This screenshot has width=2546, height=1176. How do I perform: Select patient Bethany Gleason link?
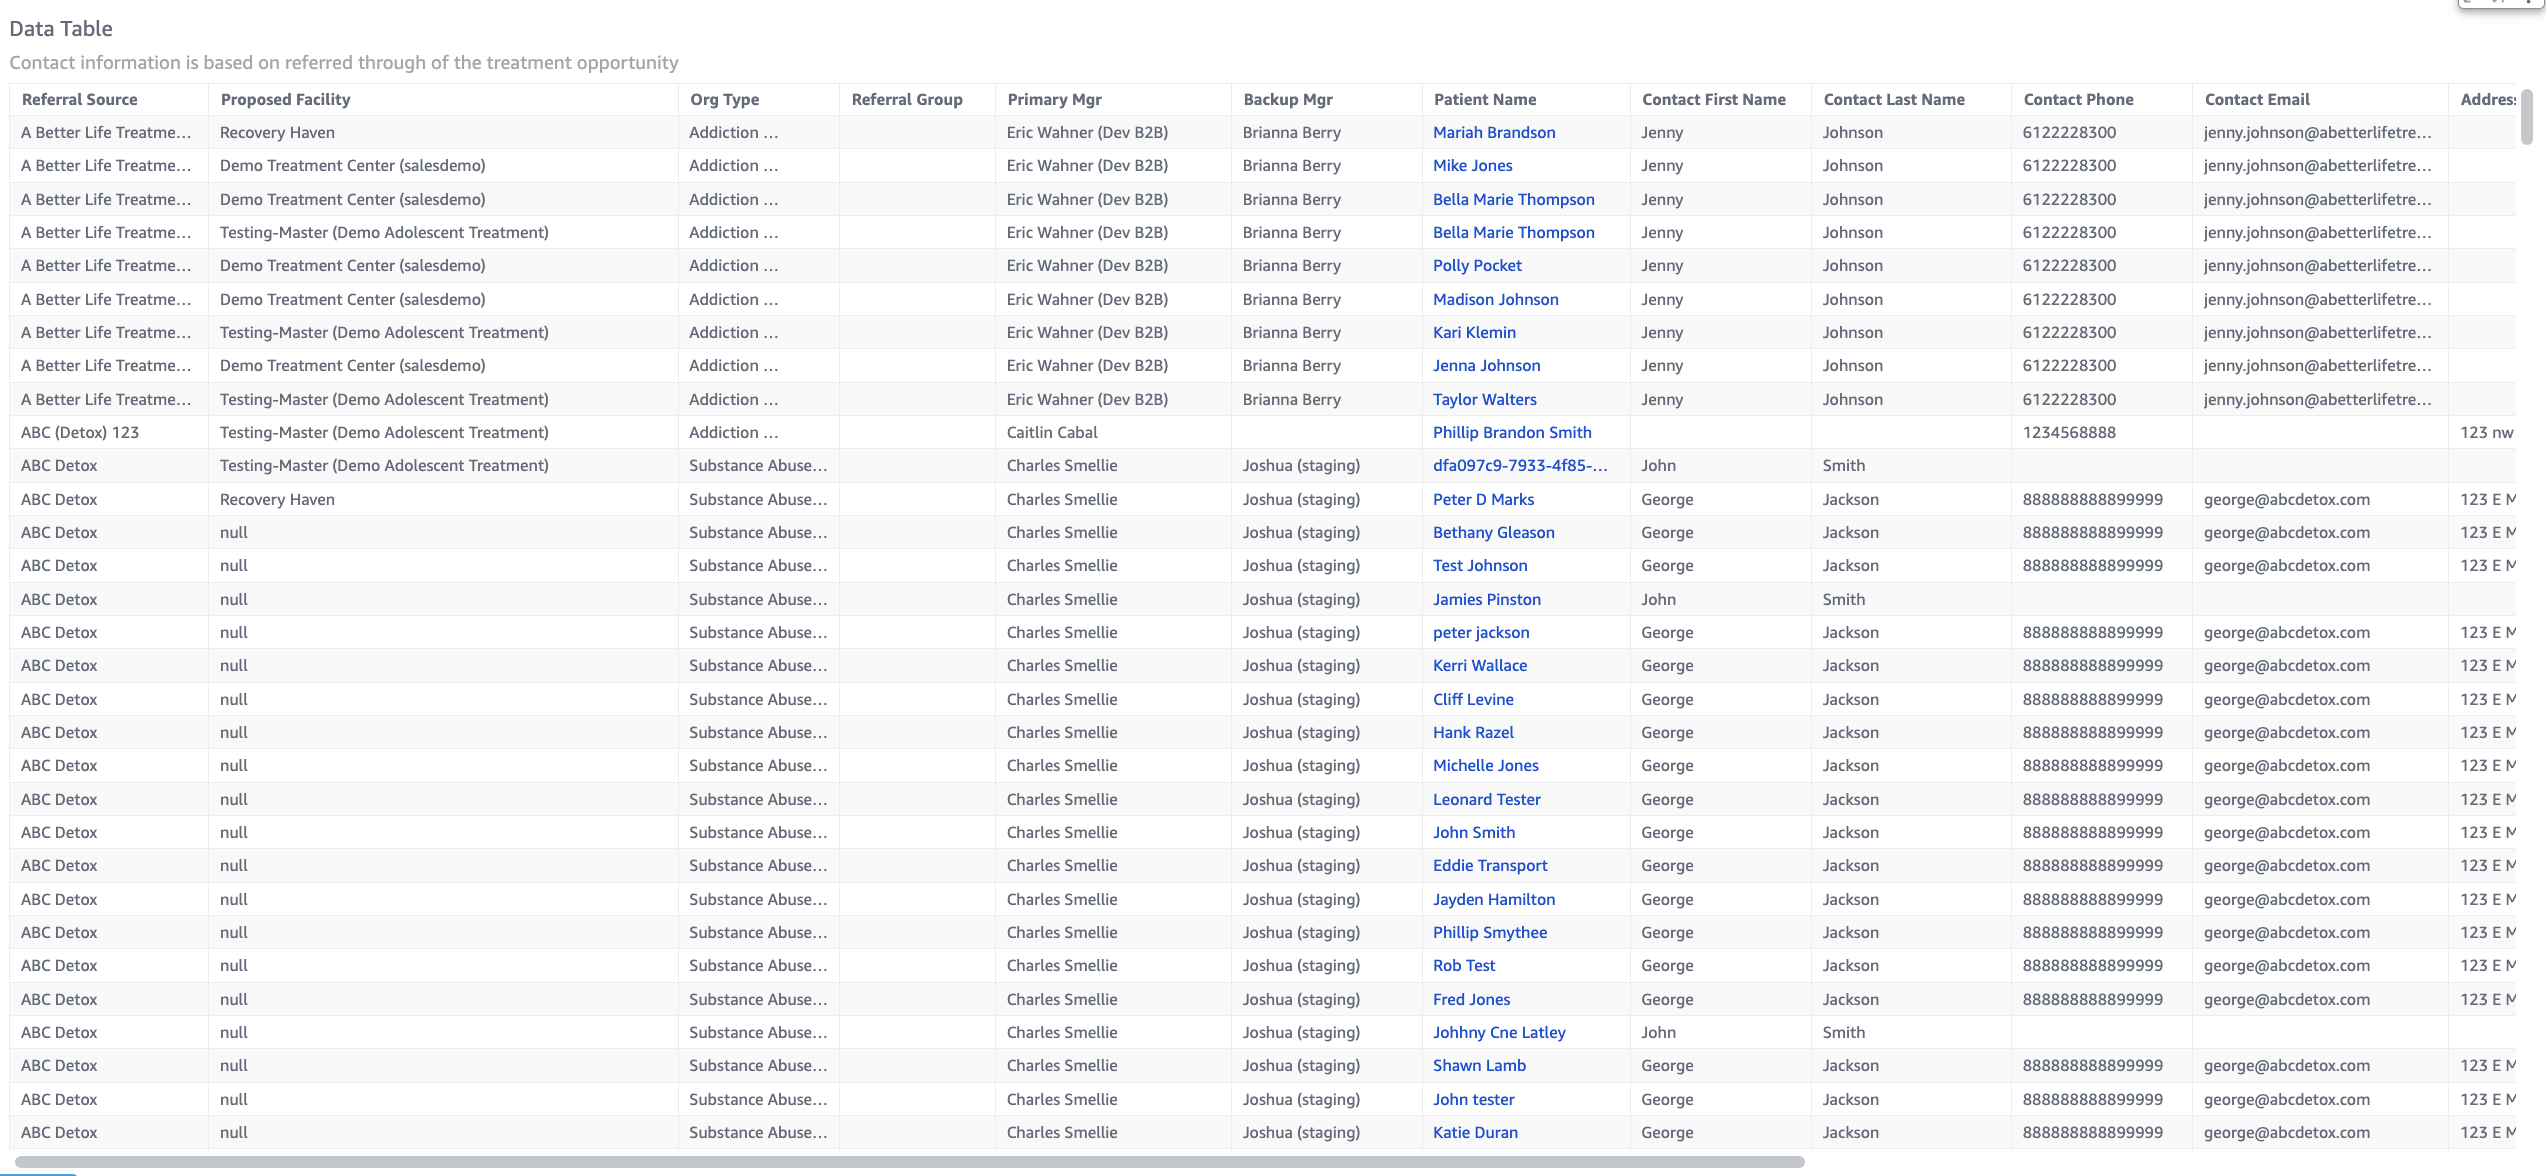click(x=1493, y=532)
